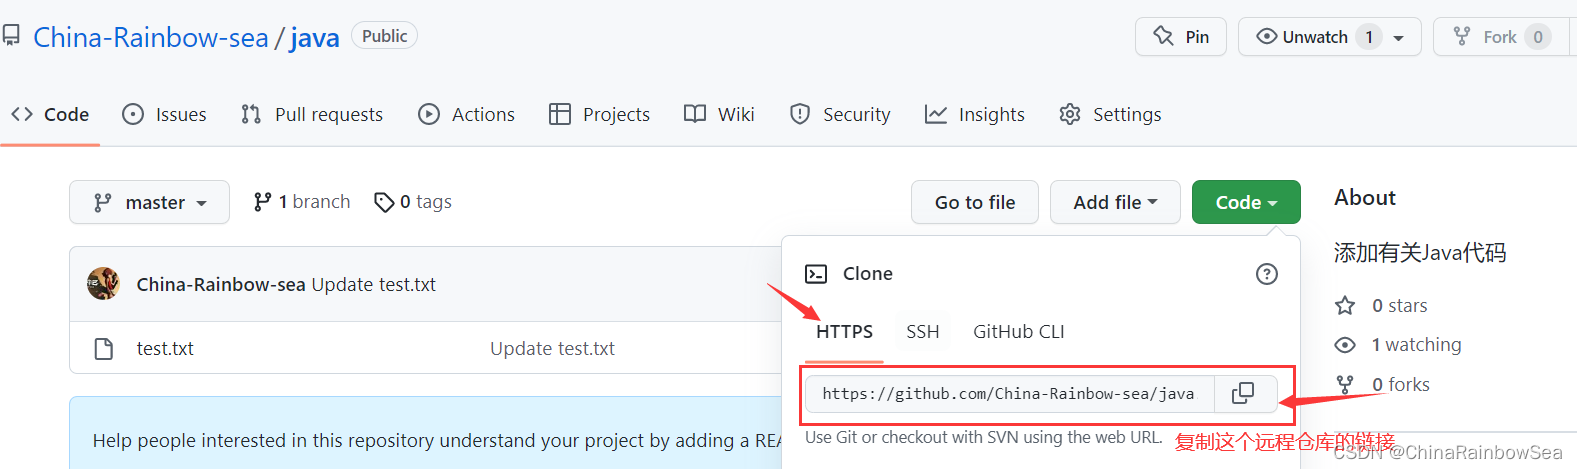1577x469 pixels.
Task: Click the 0 tags icon
Action: 384,202
